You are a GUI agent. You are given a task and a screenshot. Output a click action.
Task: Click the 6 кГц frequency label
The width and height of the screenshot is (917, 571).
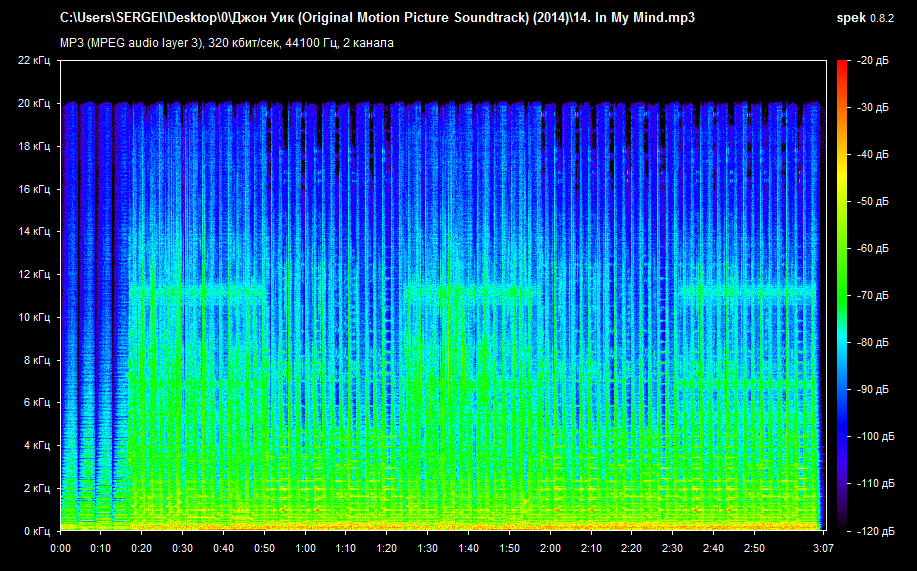click(36, 402)
